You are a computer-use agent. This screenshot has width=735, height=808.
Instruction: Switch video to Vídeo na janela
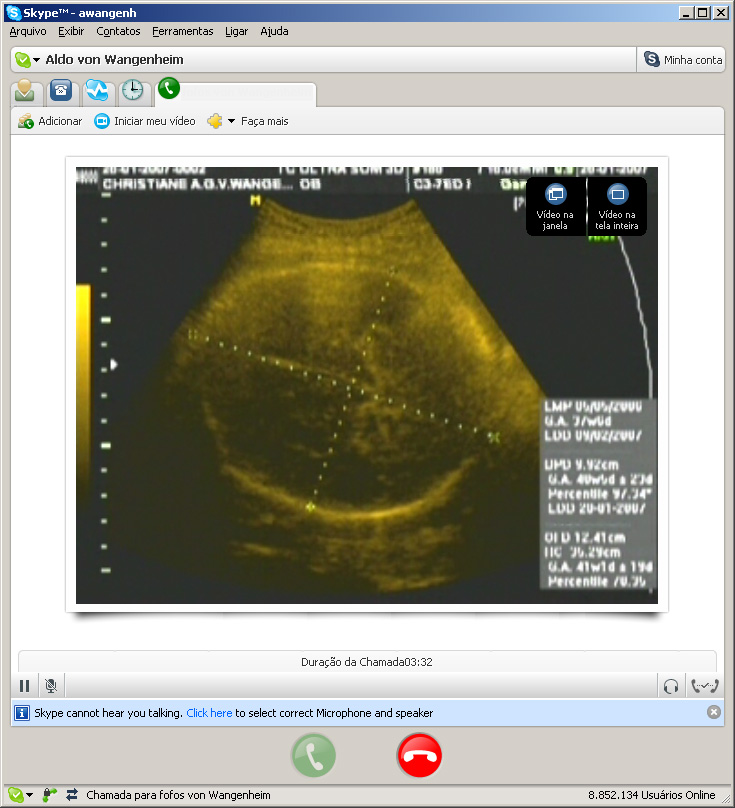(x=555, y=205)
